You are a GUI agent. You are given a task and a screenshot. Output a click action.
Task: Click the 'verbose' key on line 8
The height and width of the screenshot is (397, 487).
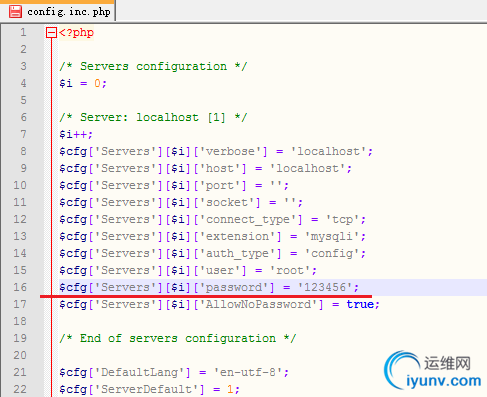(x=230, y=151)
